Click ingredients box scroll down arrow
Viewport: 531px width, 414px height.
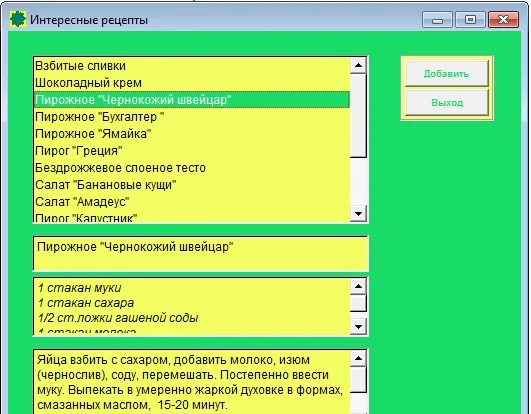coord(358,327)
